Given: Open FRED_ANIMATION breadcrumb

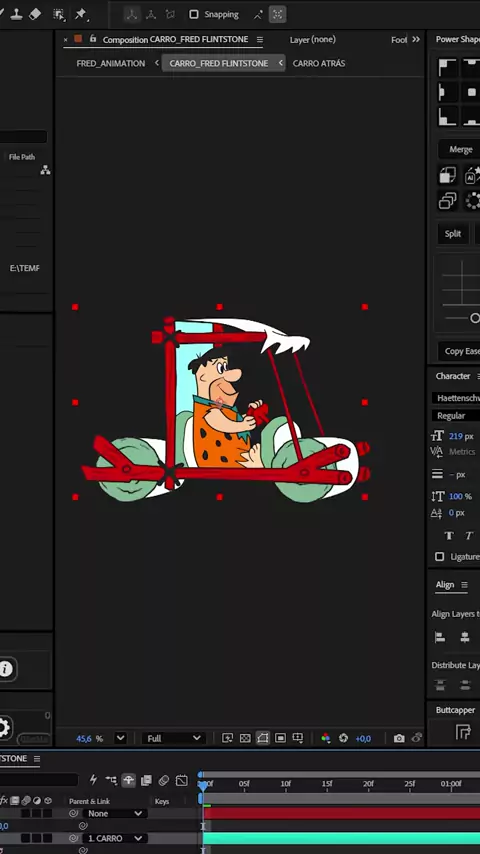Looking at the screenshot, I should [x=111, y=63].
